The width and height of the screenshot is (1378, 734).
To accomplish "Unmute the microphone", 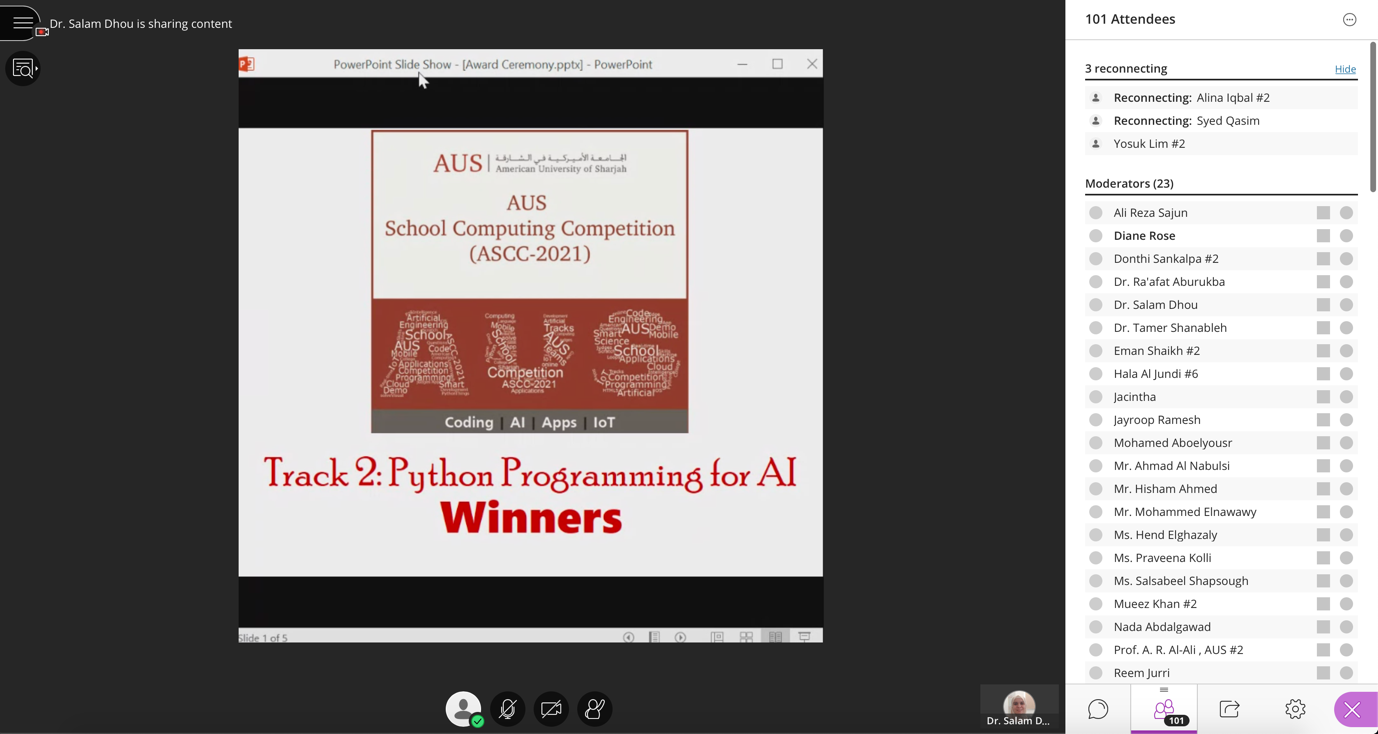I will point(507,709).
